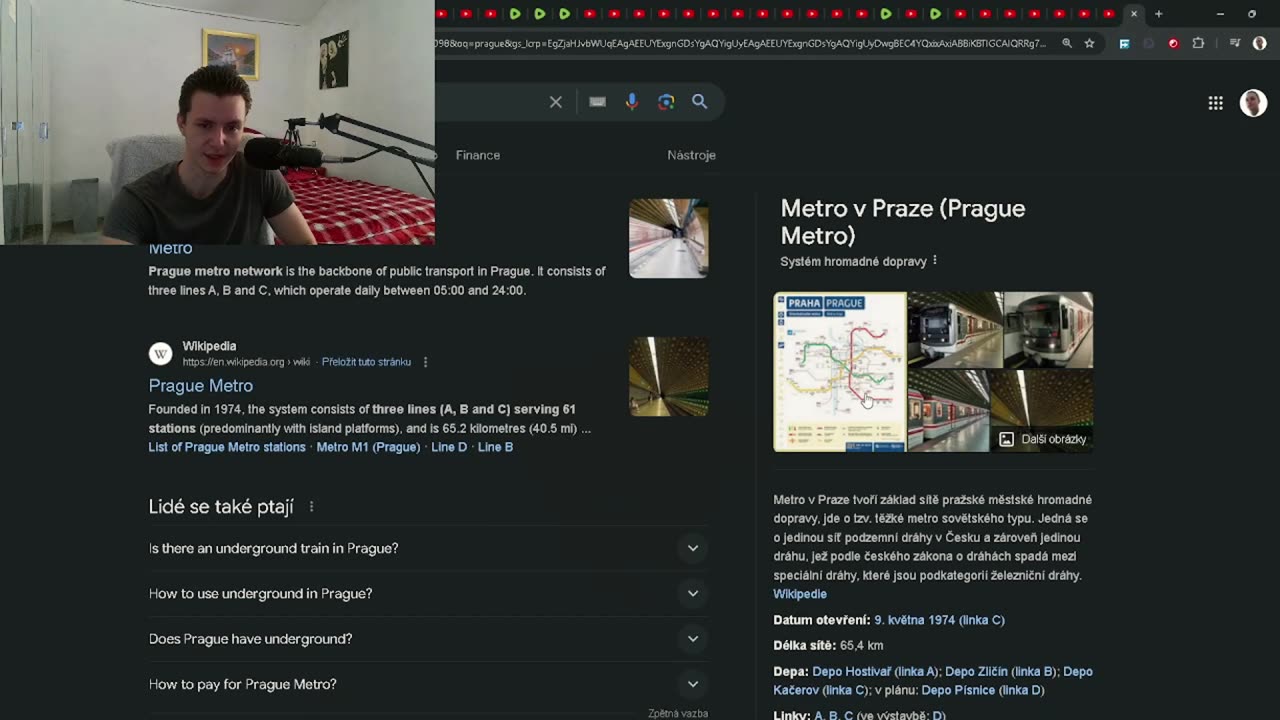Open options next to Systém hromadné dopravy
Viewport: 1280px width, 720px height.
pyautogui.click(x=935, y=261)
